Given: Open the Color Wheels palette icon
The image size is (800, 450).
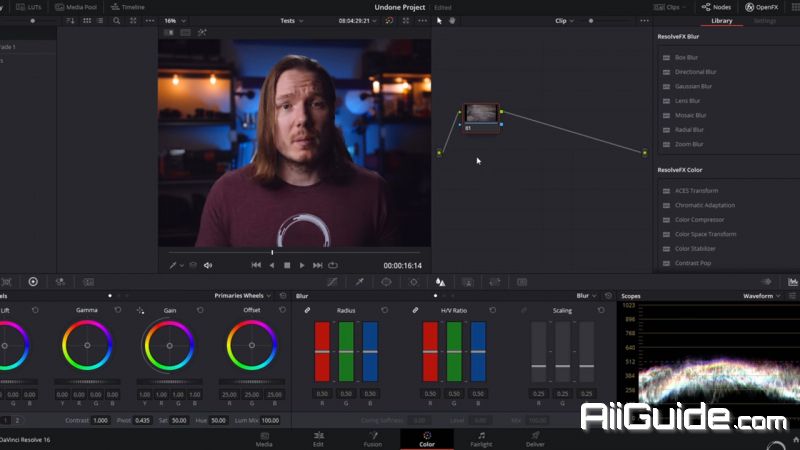Looking at the screenshot, I should (33, 282).
